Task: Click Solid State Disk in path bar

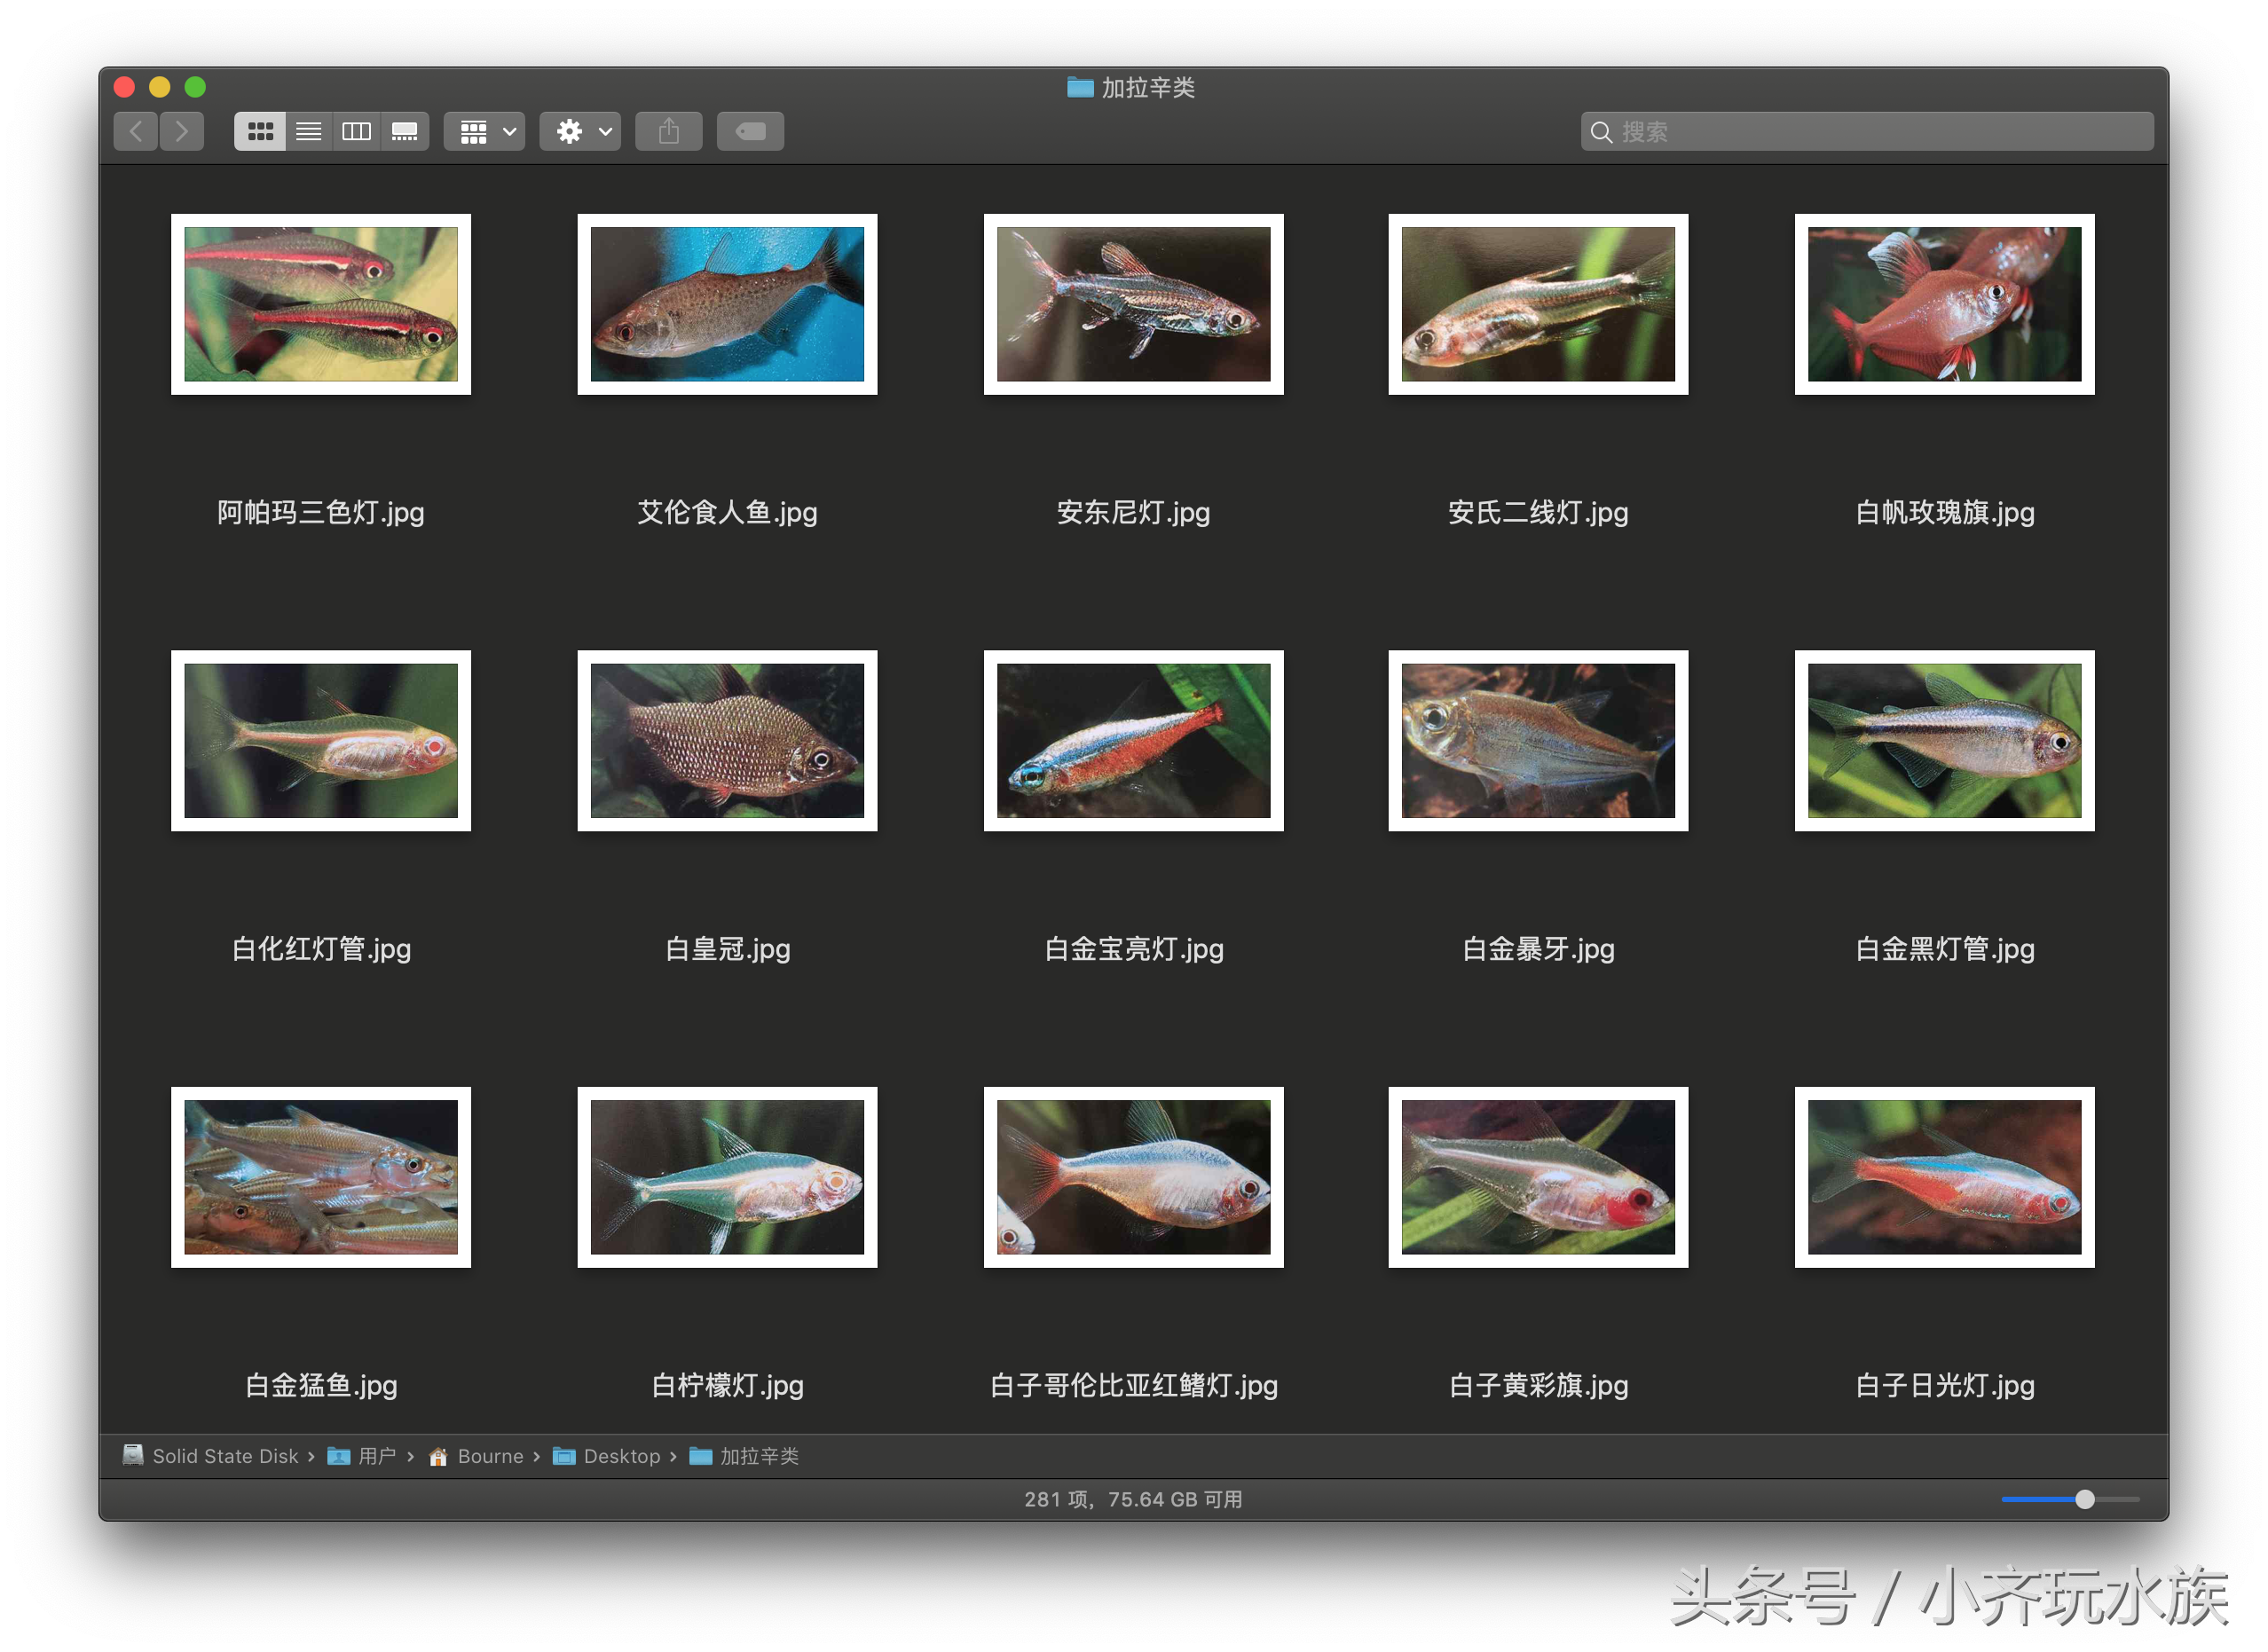Action: [210, 1456]
